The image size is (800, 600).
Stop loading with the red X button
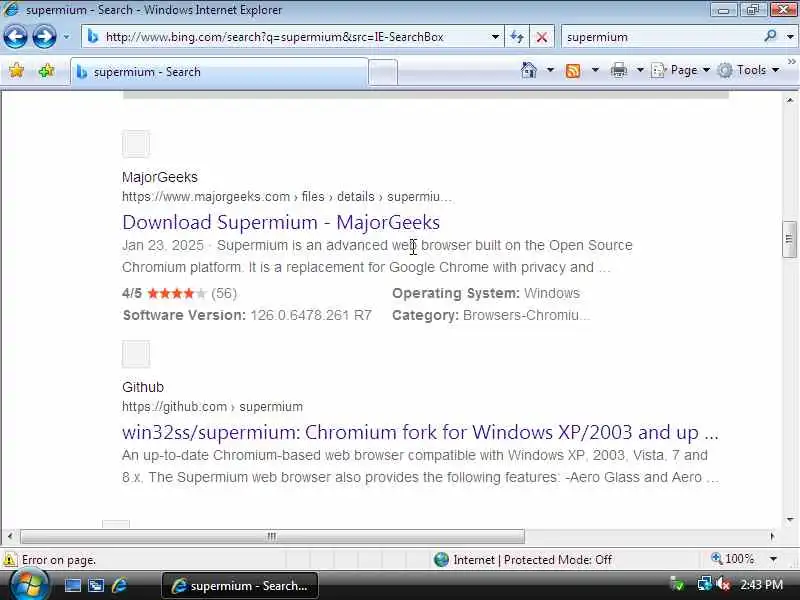coord(542,37)
